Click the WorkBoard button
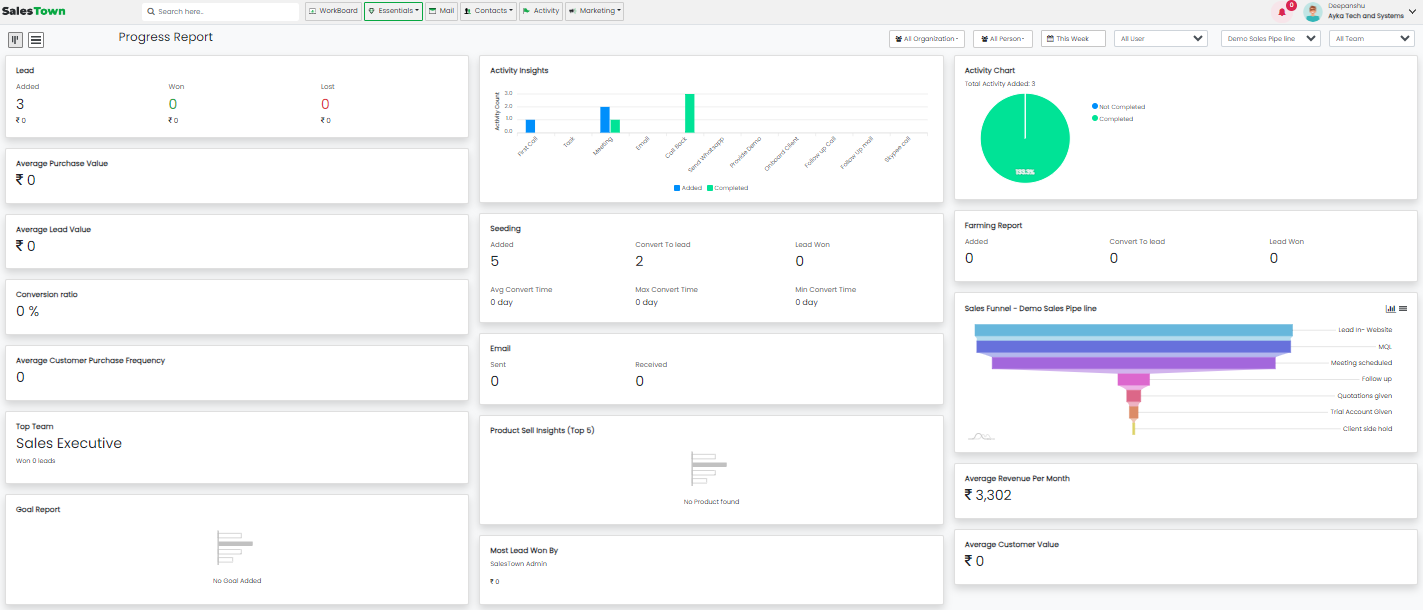 332,11
